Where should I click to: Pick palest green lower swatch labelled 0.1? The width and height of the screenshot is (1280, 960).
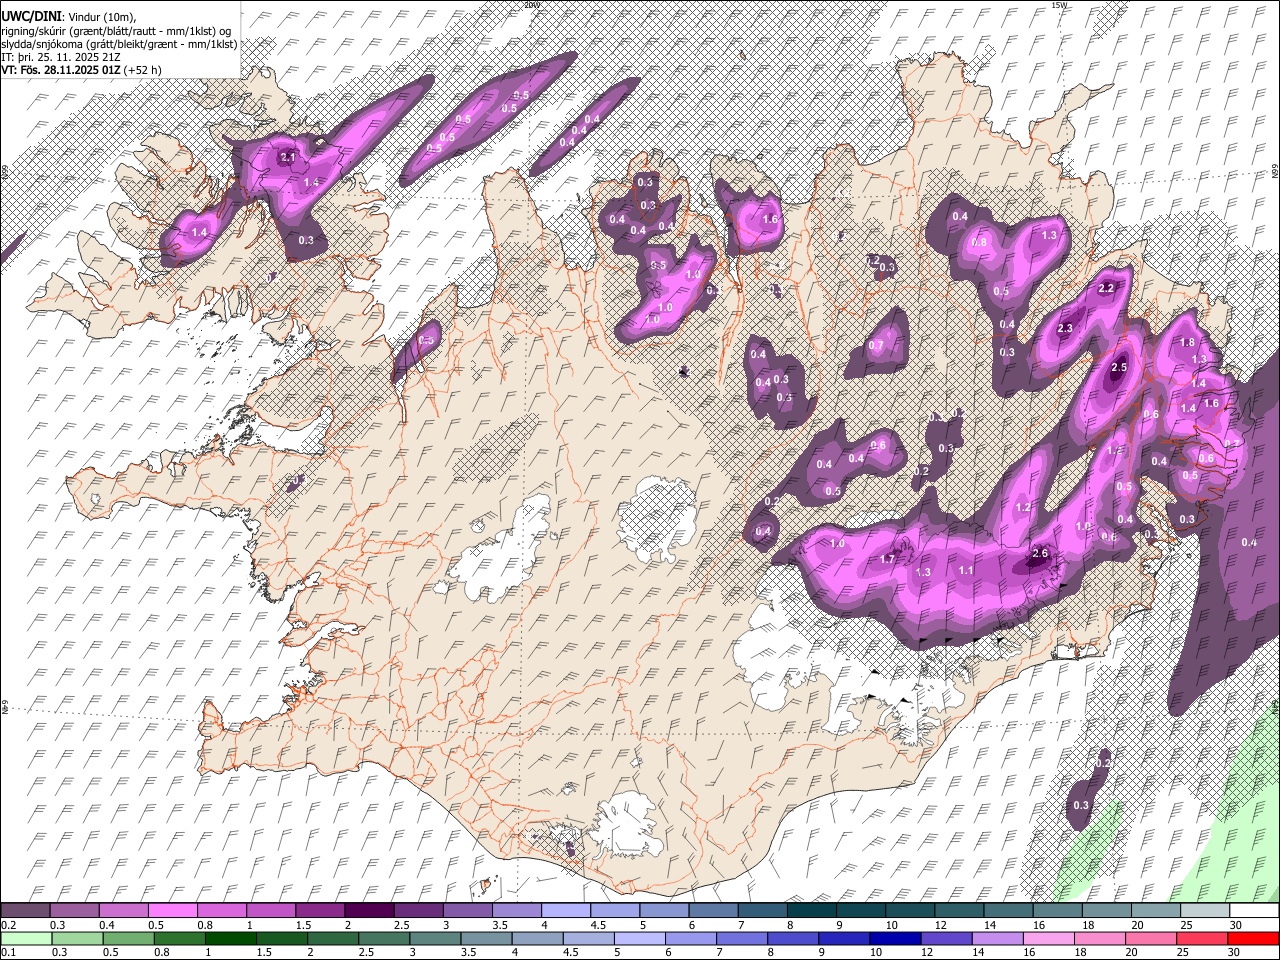26,938
